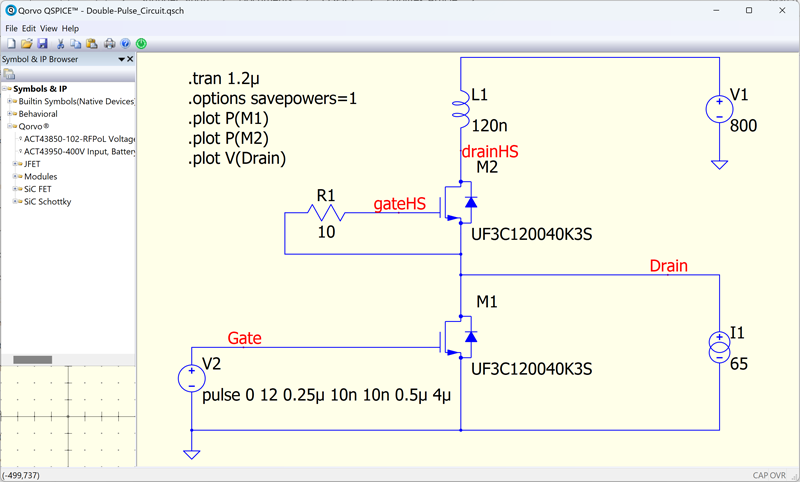Collapse the Qorvo folder
The image size is (800, 482).
9,126
